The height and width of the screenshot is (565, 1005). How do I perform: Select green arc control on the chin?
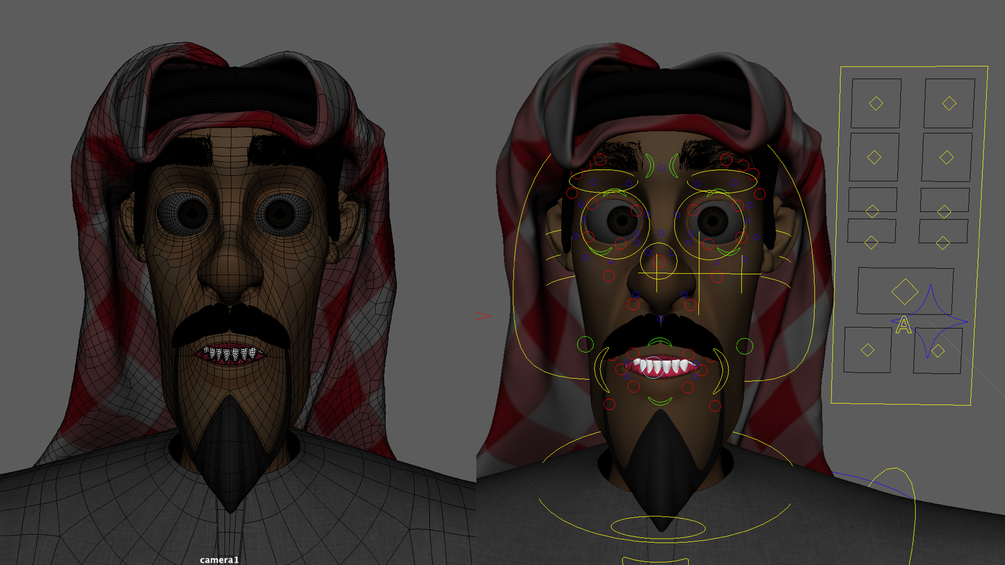[x=660, y=402]
